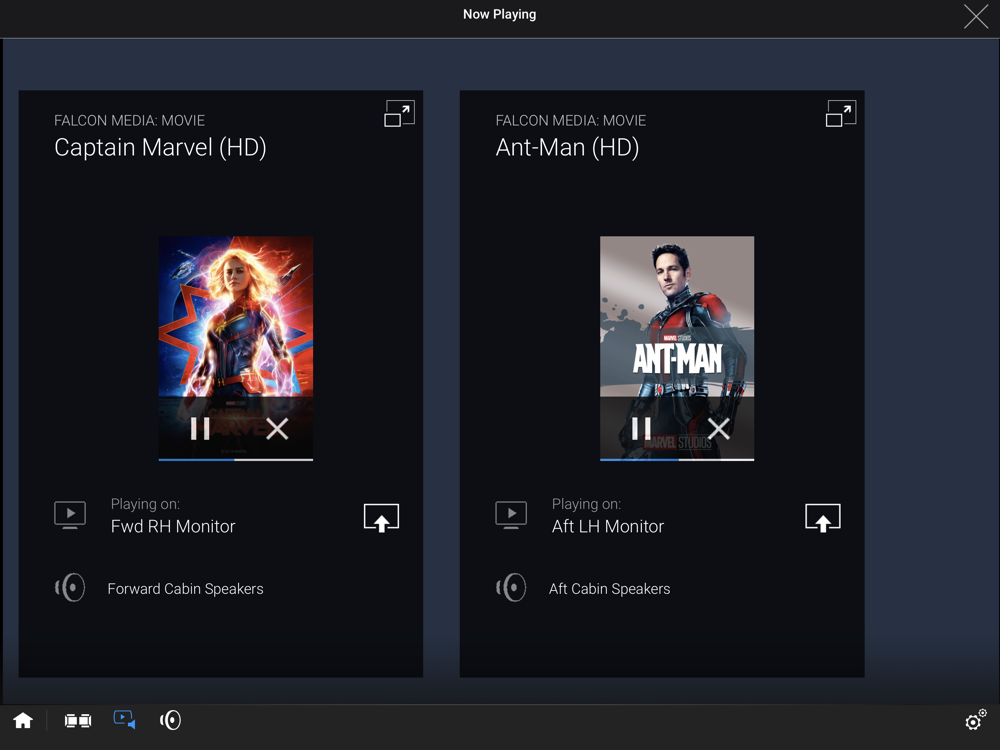1000x750 pixels.
Task: Click the Captain Marvel progress bar
Action: click(236, 459)
